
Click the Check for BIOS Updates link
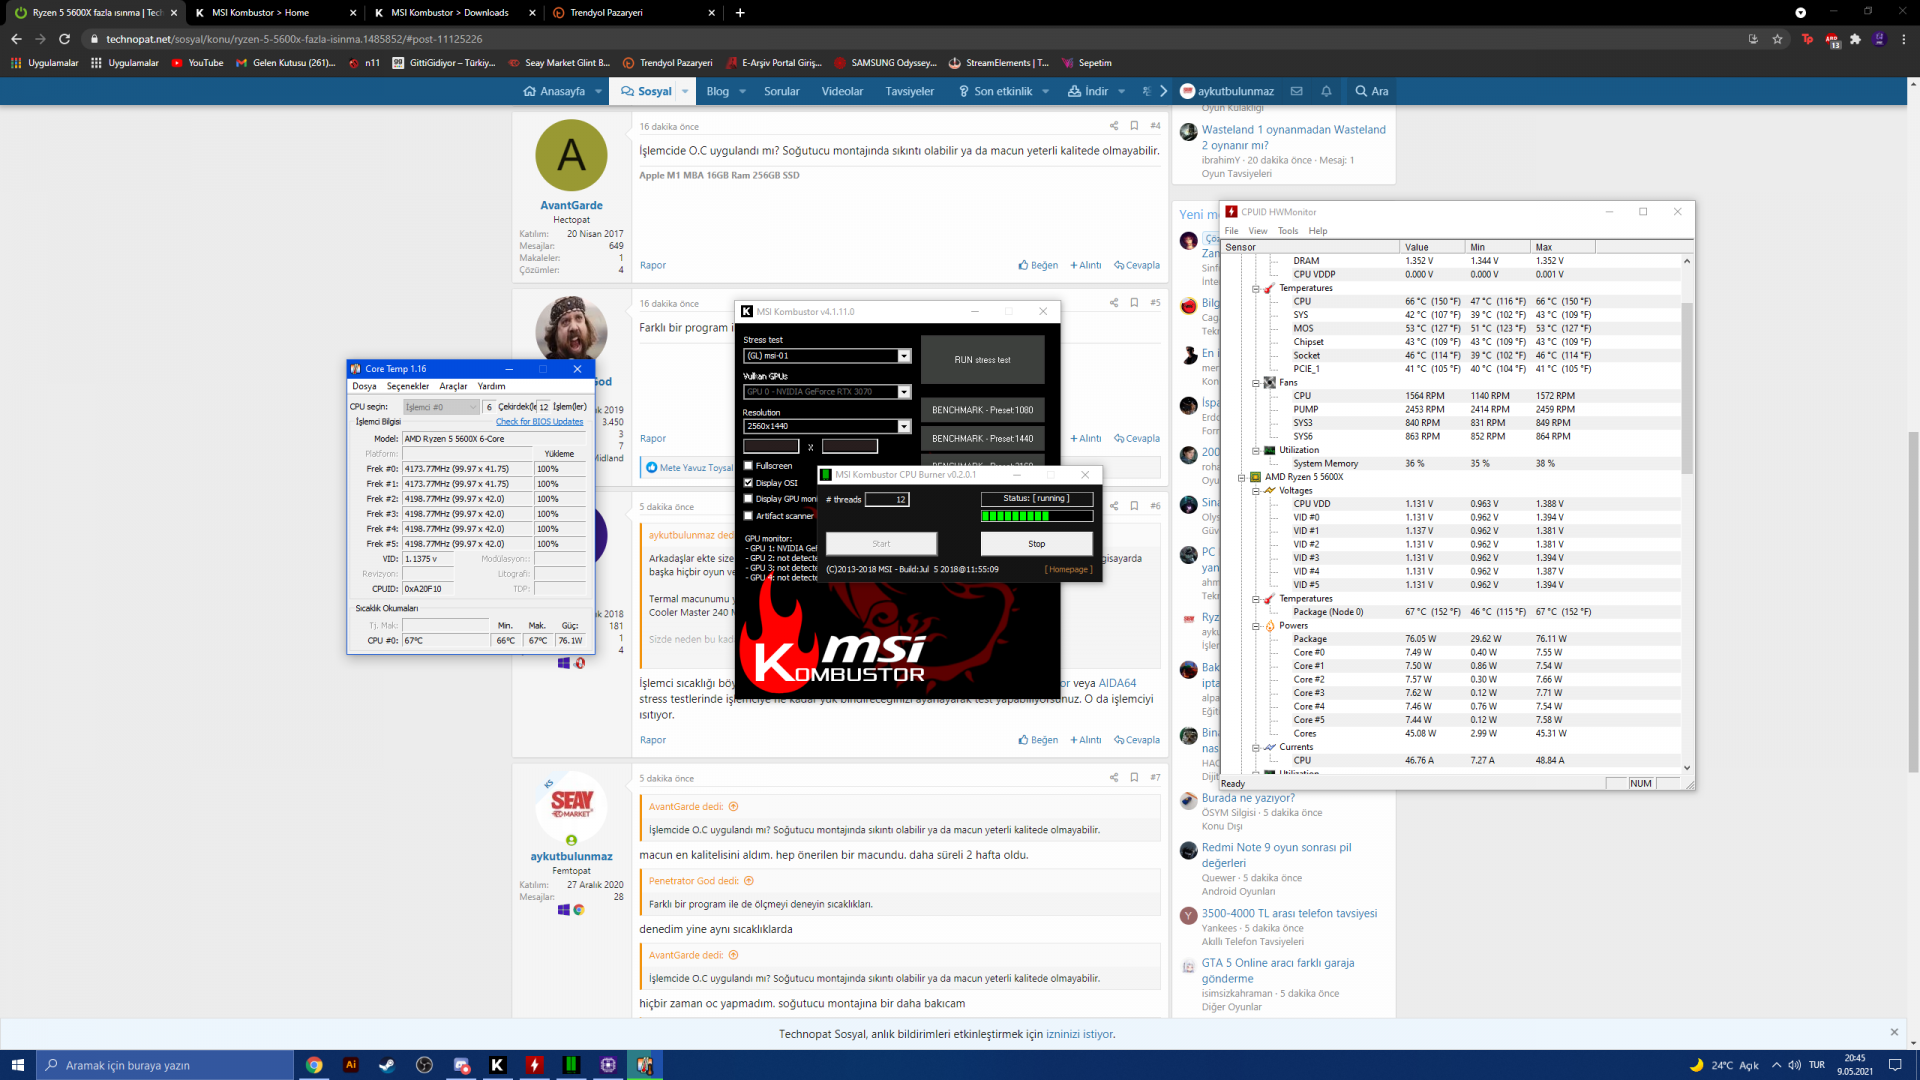pos(539,422)
